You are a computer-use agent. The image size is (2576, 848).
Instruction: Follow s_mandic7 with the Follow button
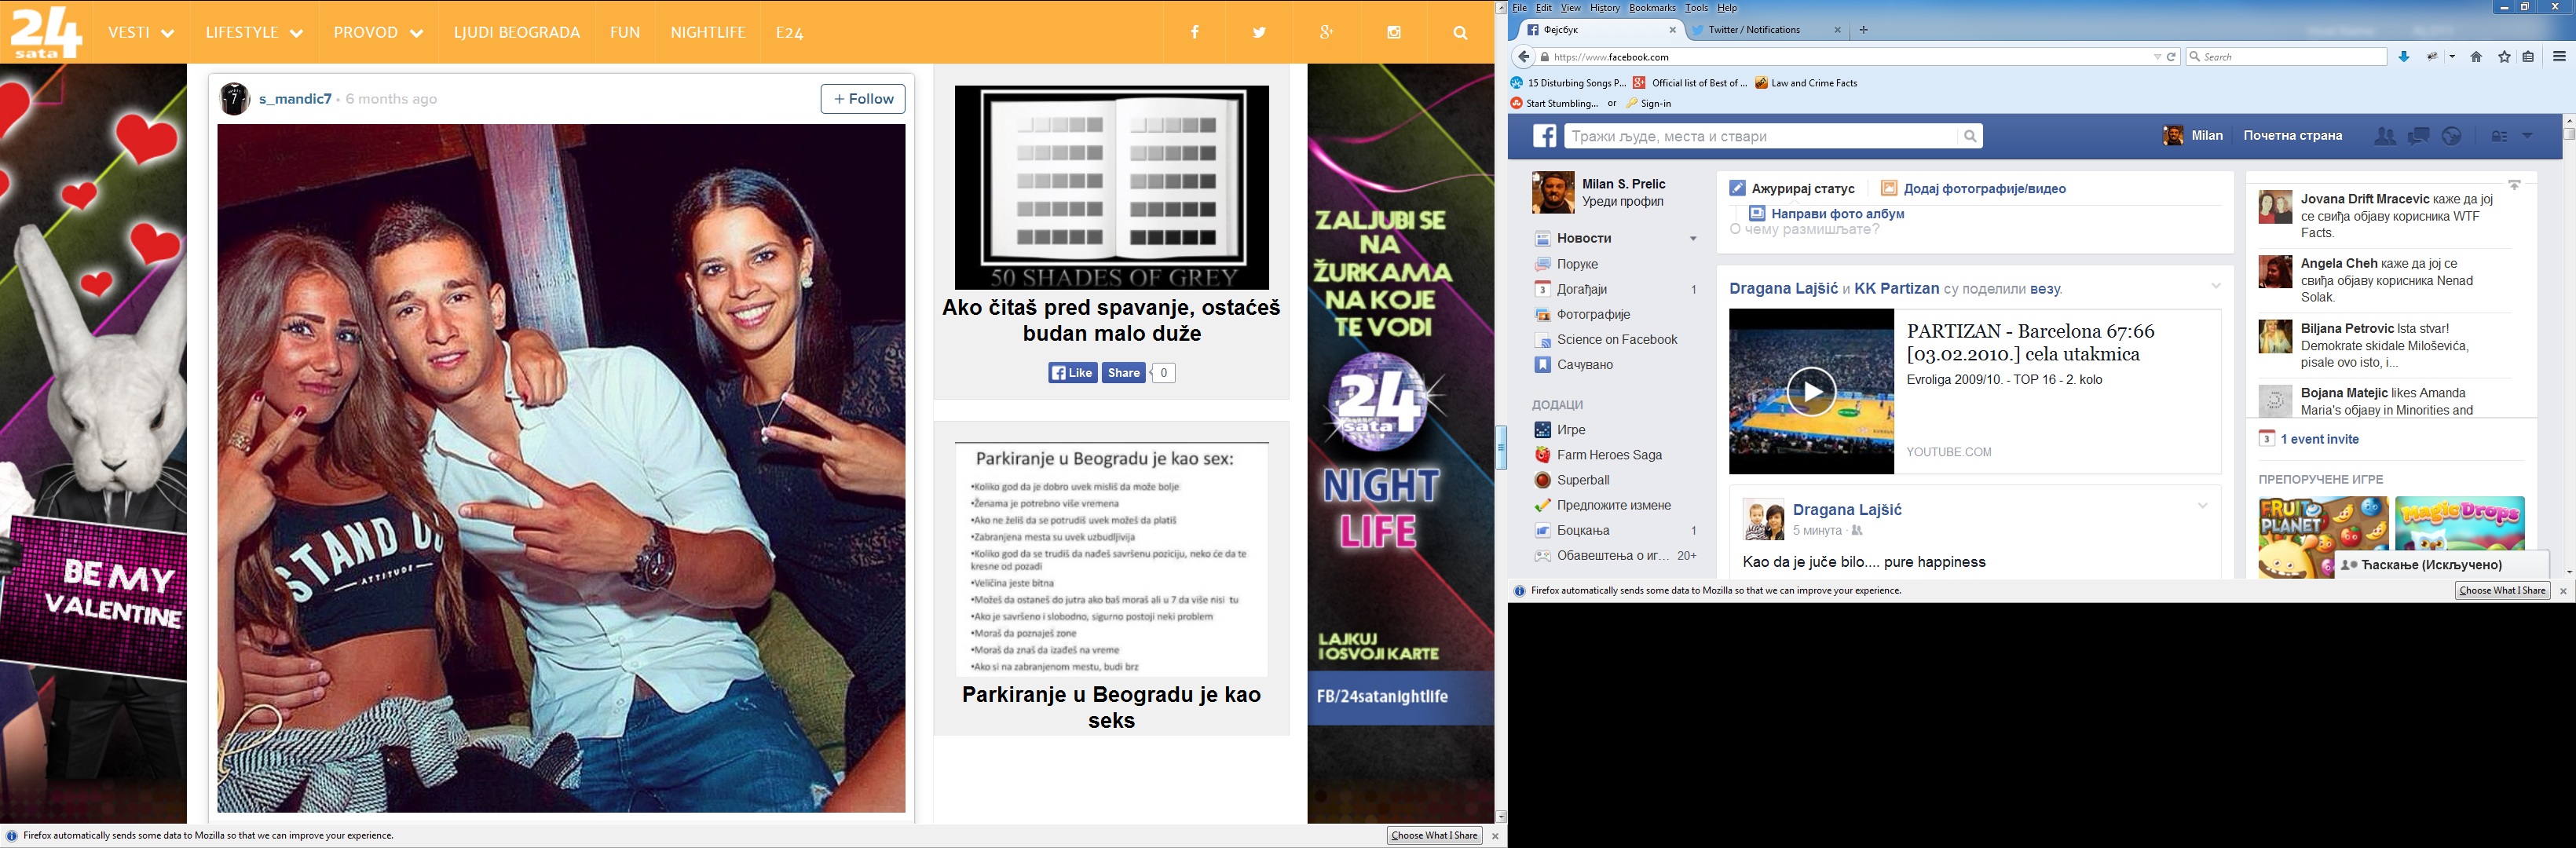862,99
